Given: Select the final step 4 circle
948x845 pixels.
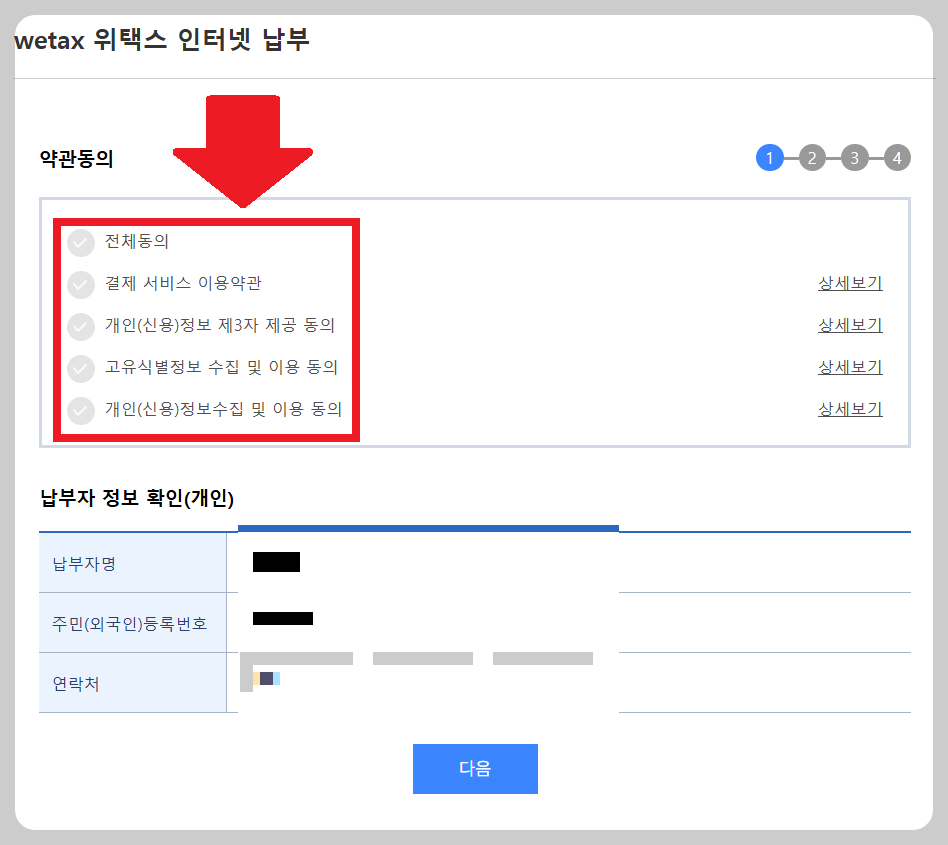Looking at the screenshot, I should [898, 157].
